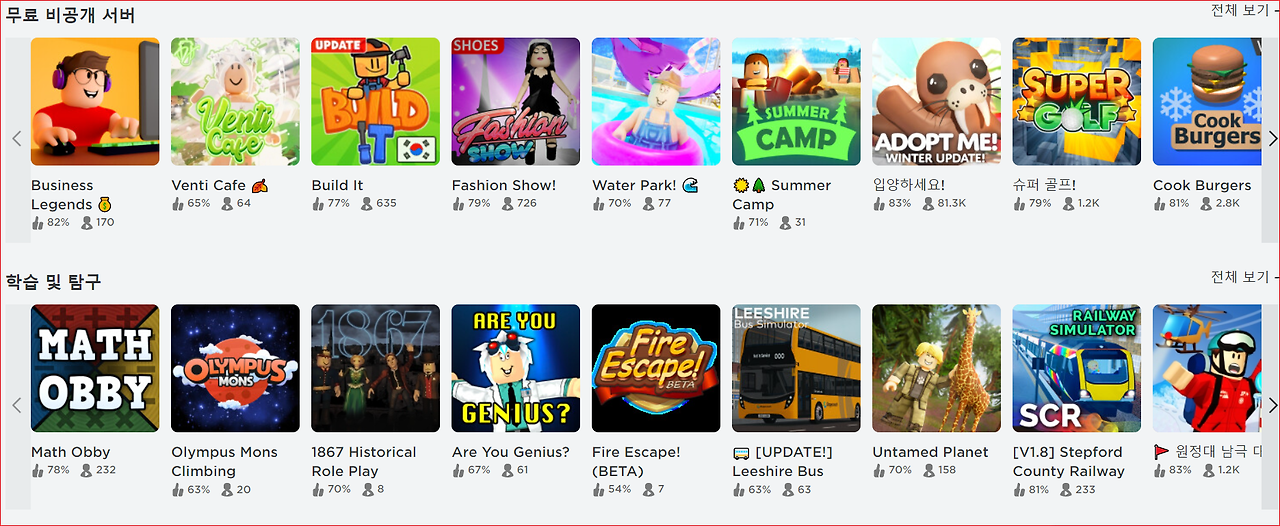Show previous games in free private servers row
This screenshot has height=526, width=1280.
[16, 139]
